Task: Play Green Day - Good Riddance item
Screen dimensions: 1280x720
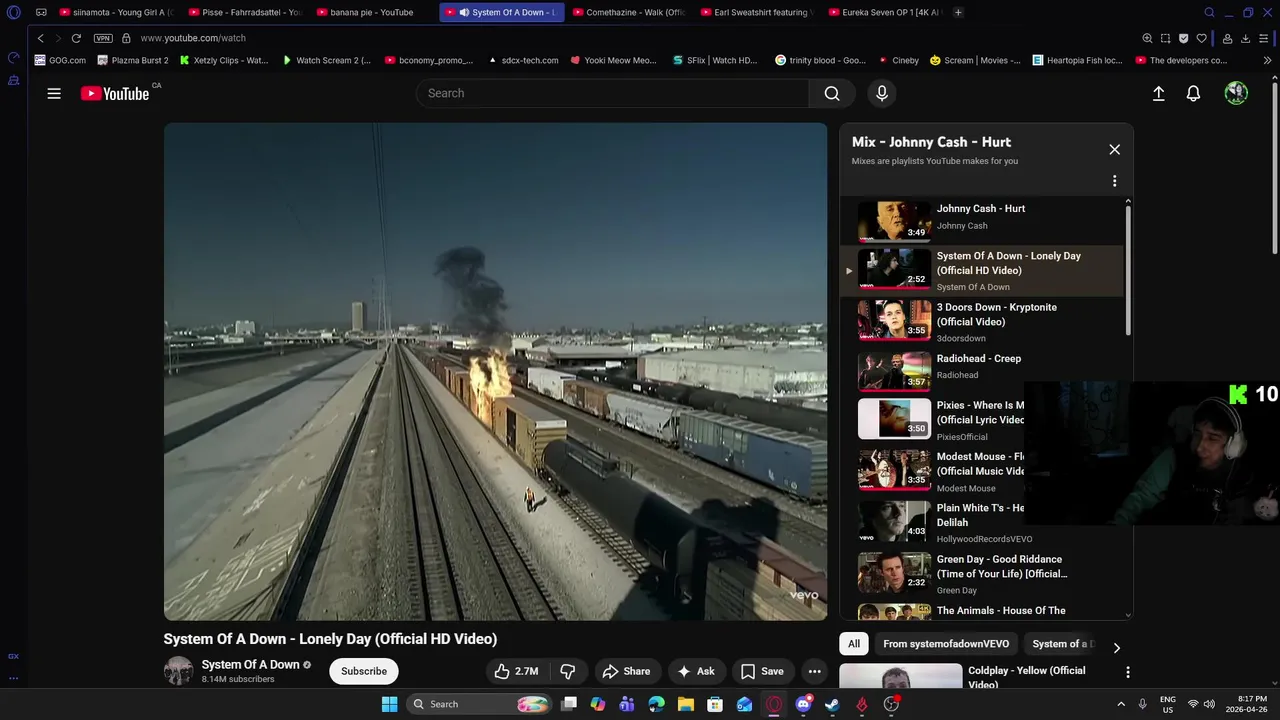Action: [x=984, y=574]
